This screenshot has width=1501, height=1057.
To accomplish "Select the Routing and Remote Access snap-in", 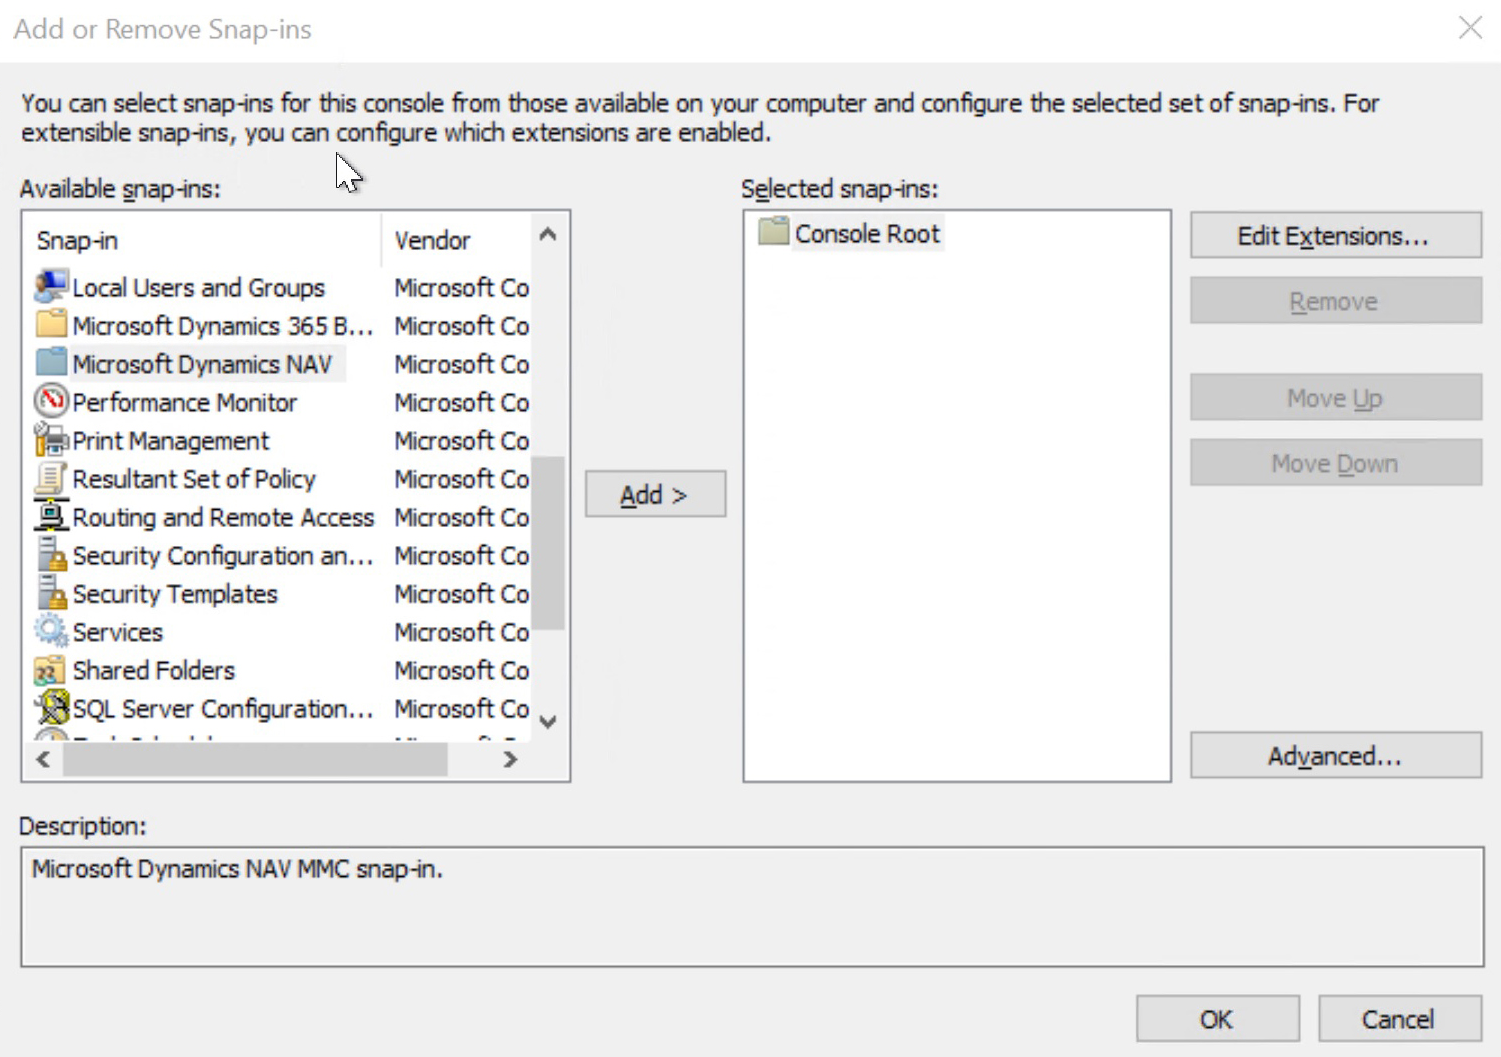I will 223,517.
